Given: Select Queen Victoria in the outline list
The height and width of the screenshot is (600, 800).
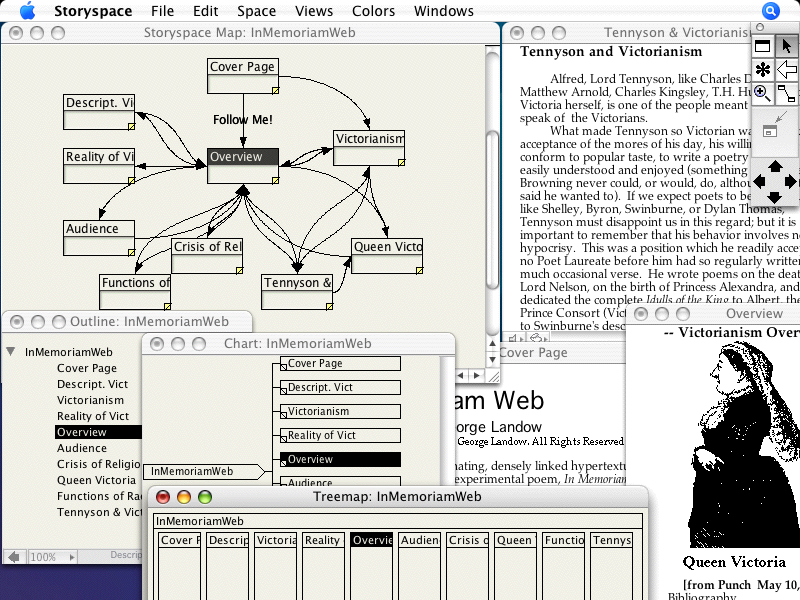Looking at the screenshot, I should click(x=96, y=480).
